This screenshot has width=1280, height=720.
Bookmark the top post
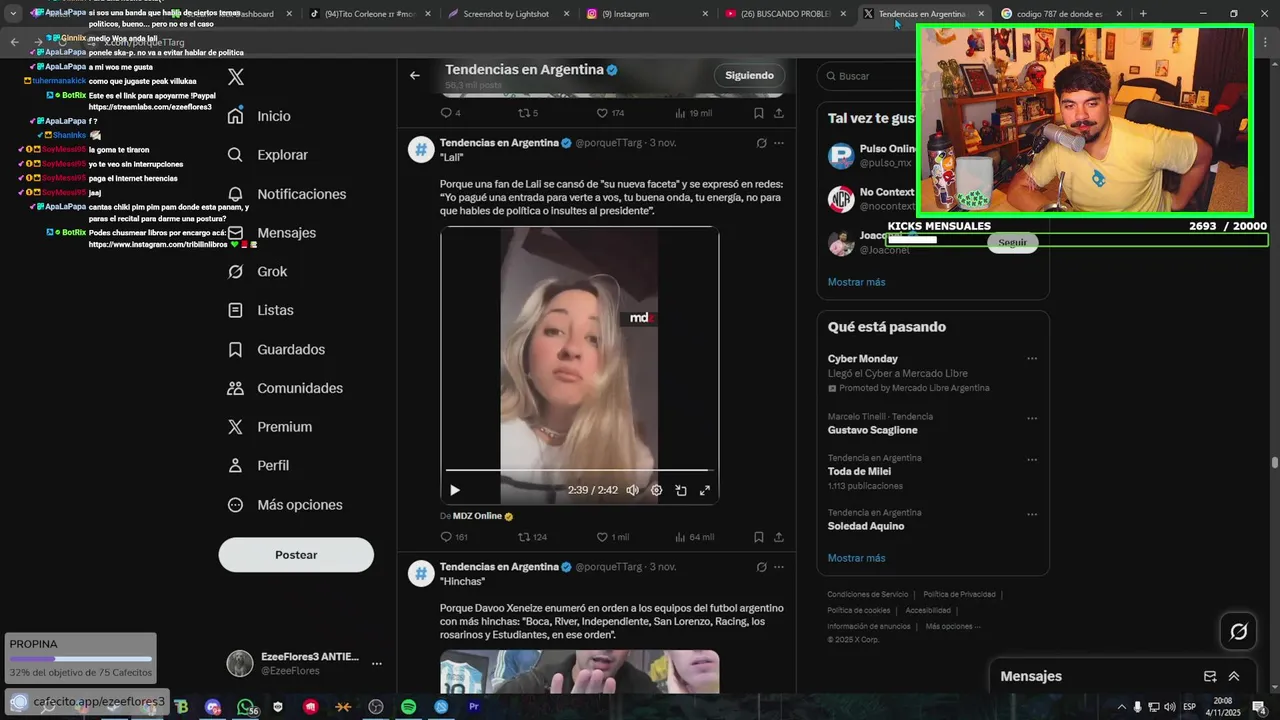[x=759, y=113]
